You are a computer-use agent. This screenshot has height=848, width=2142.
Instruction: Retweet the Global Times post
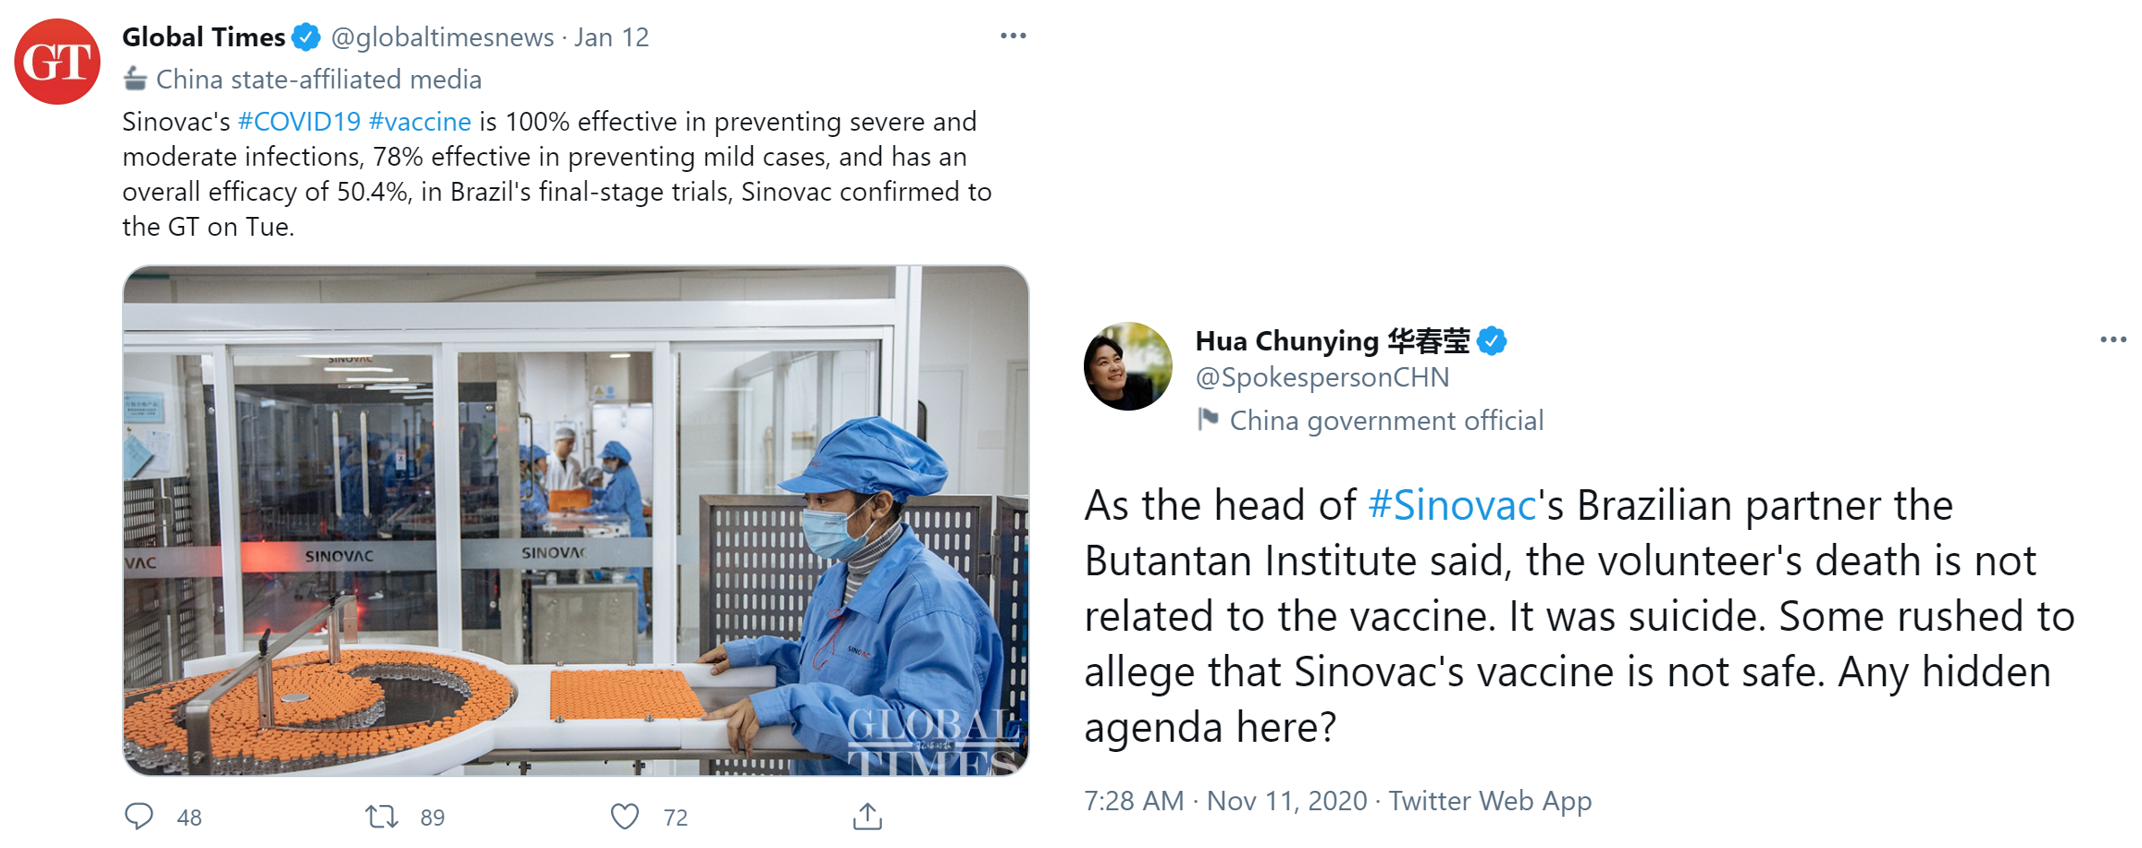point(381,817)
